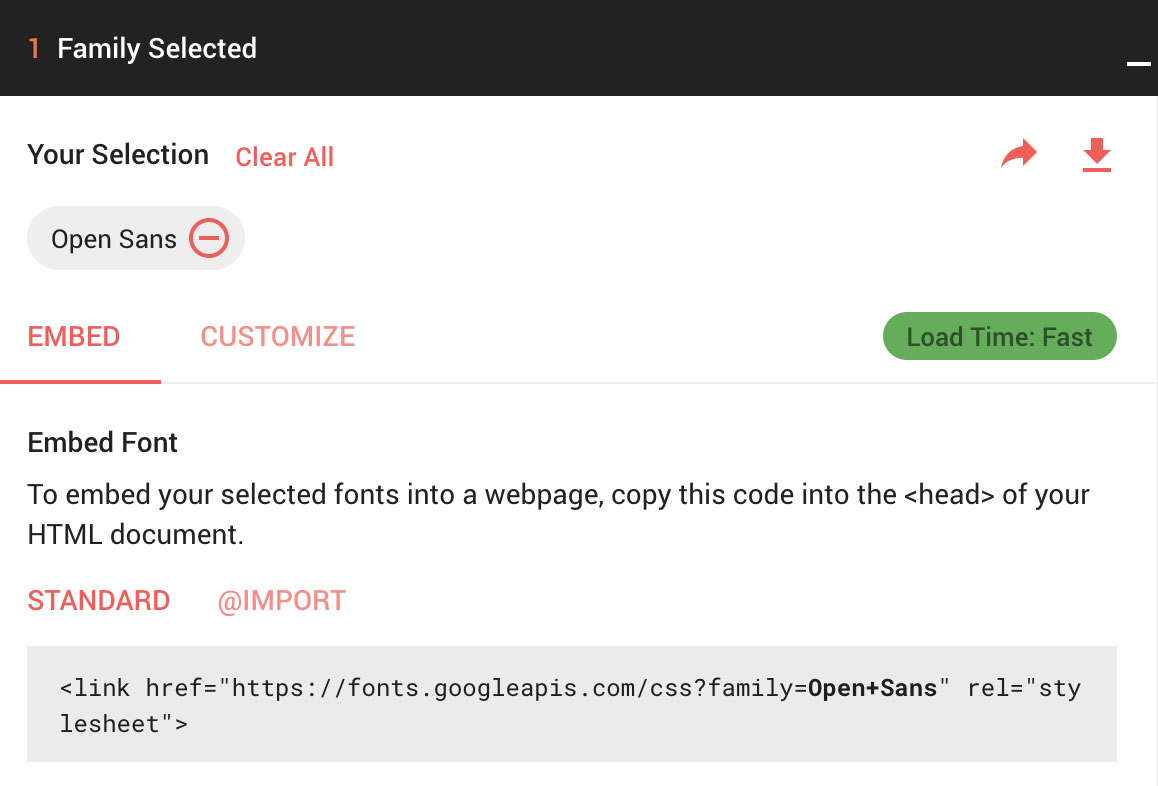Save the selected family using the download icon
The width and height of the screenshot is (1158, 786).
coord(1096,155)
